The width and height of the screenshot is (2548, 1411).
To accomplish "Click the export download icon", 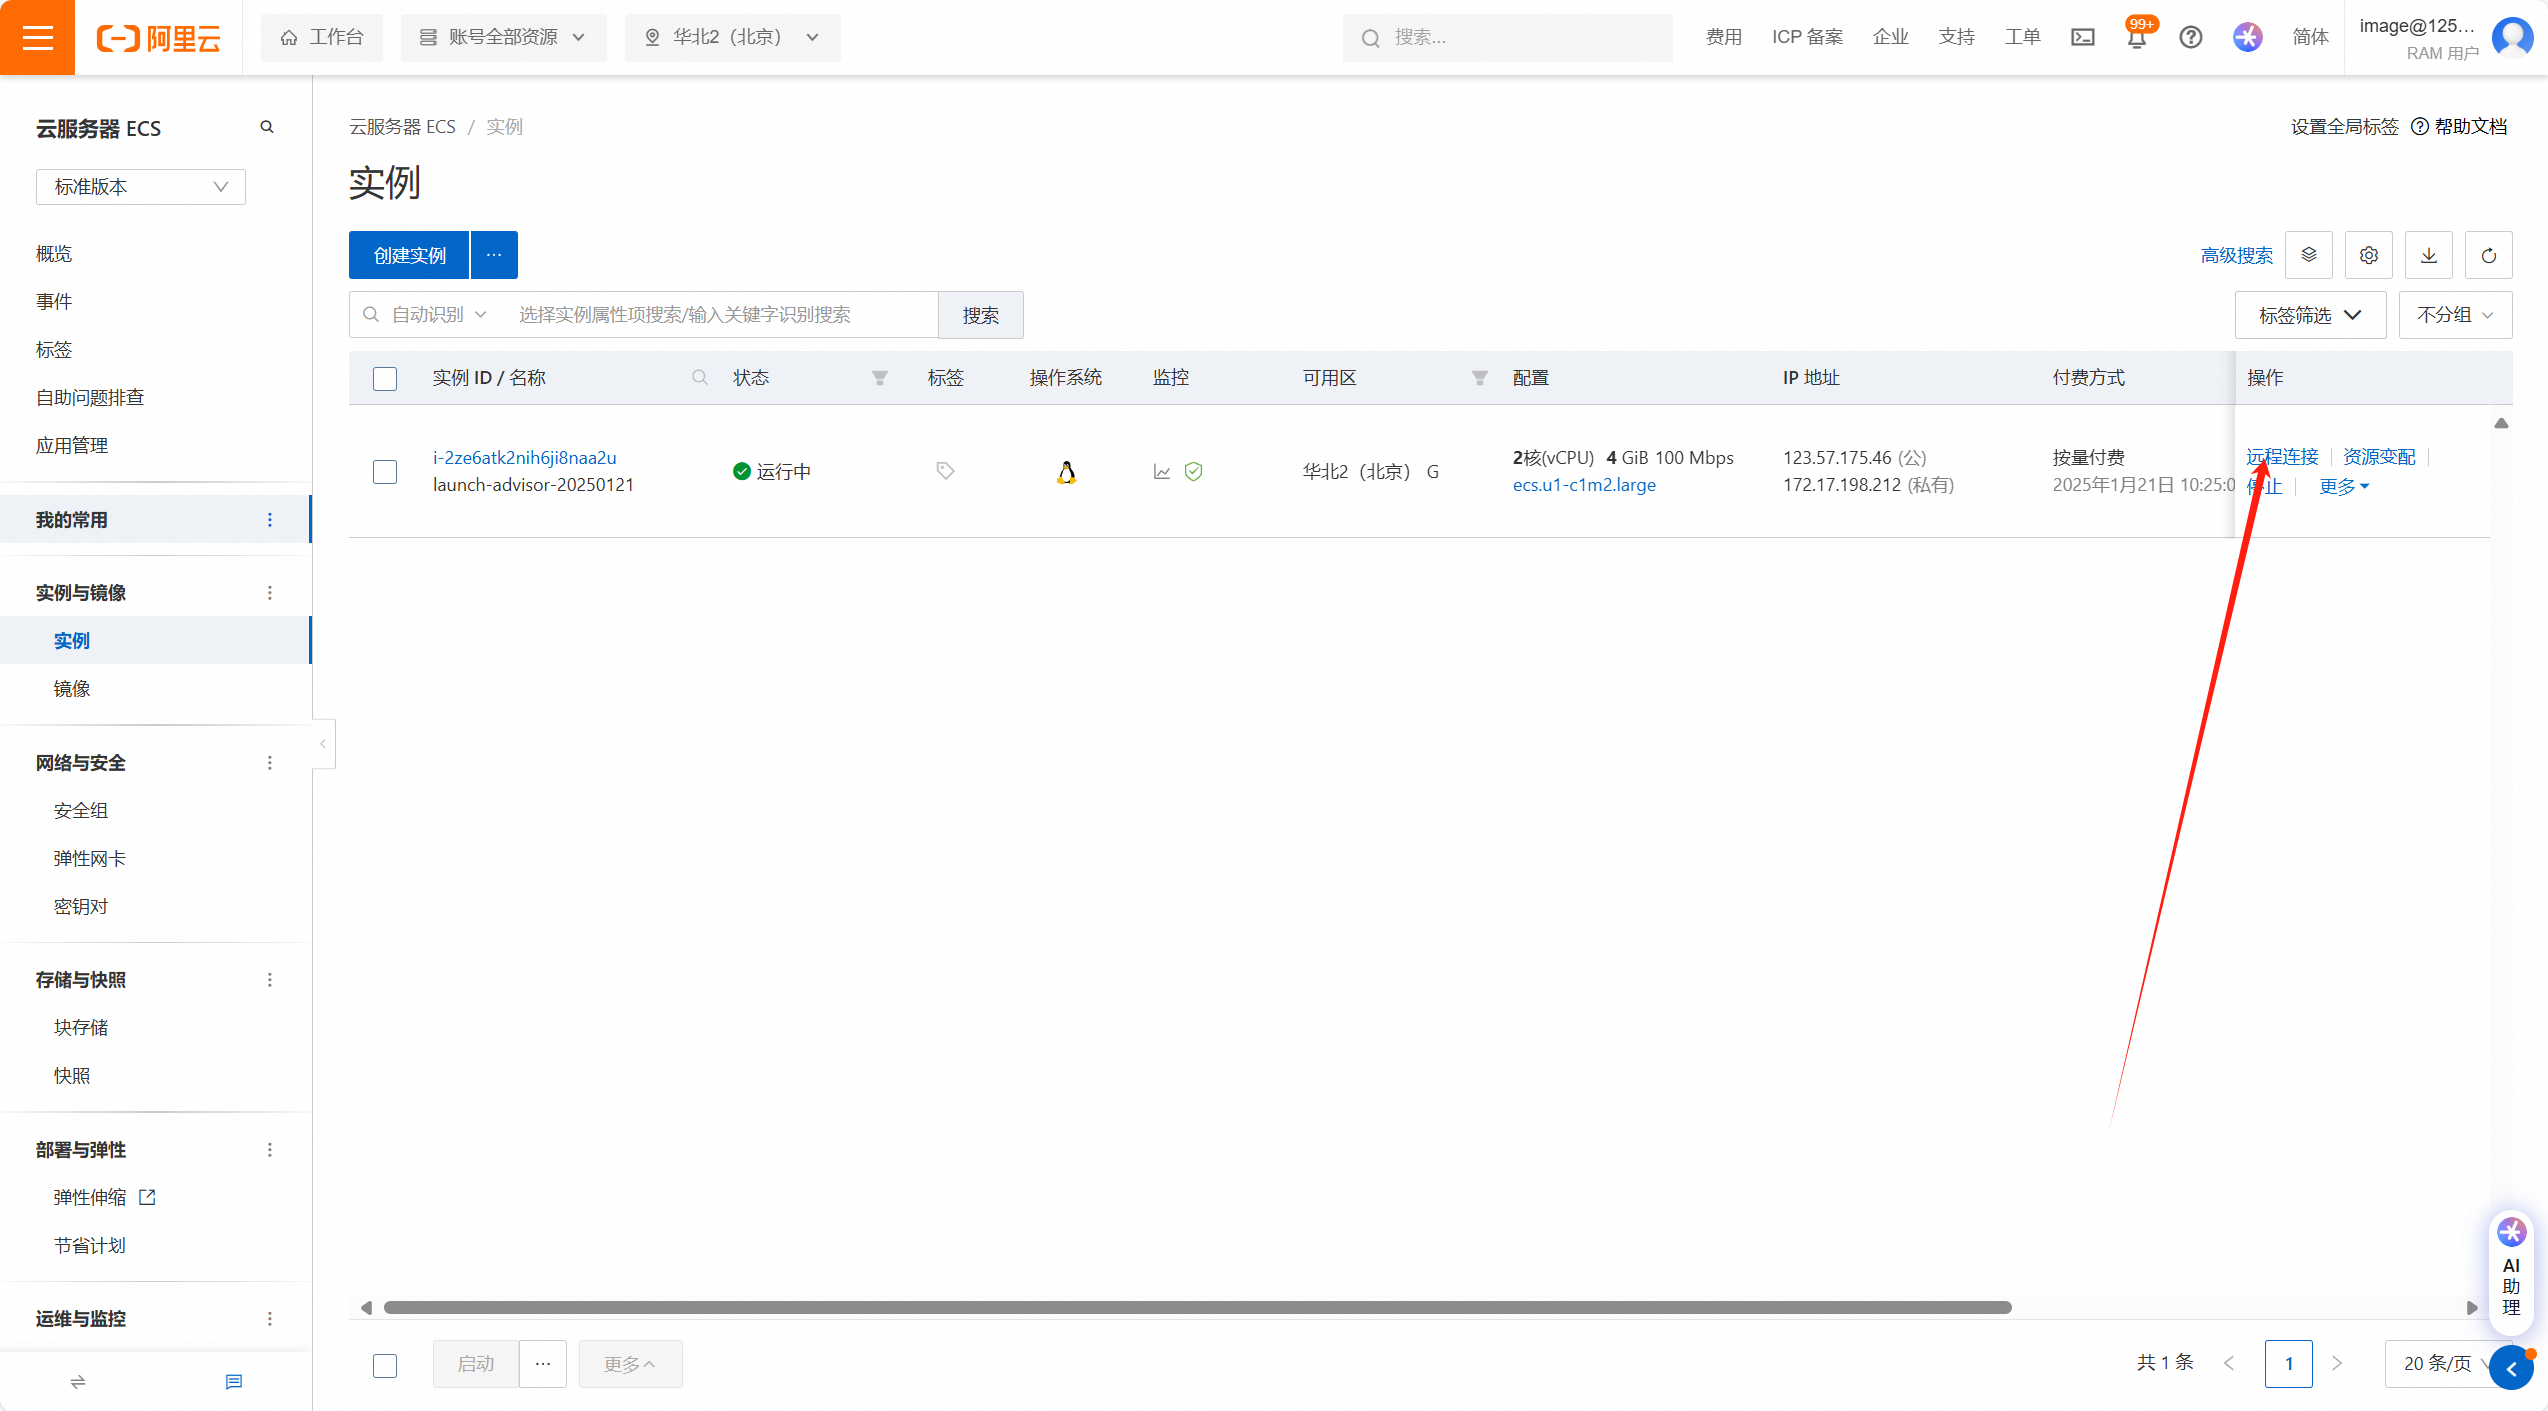I will pyautogui.click(x=2428, y=256).
